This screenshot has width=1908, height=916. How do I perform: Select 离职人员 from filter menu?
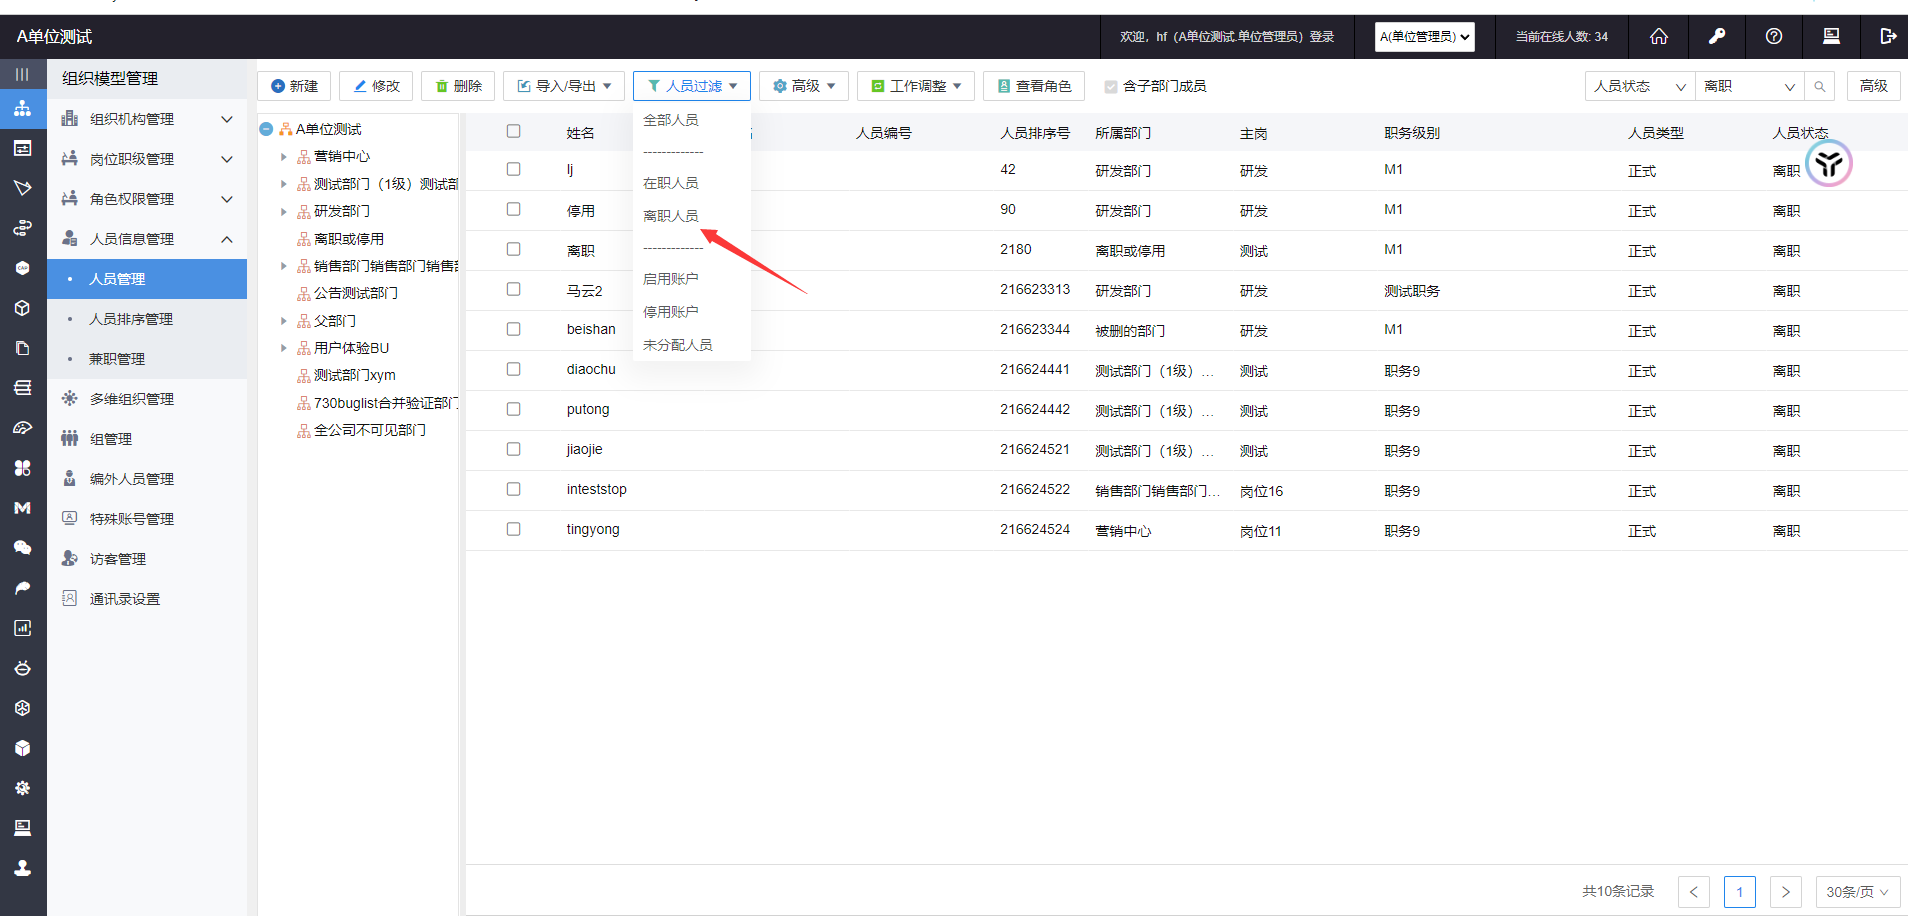(671, 216)
